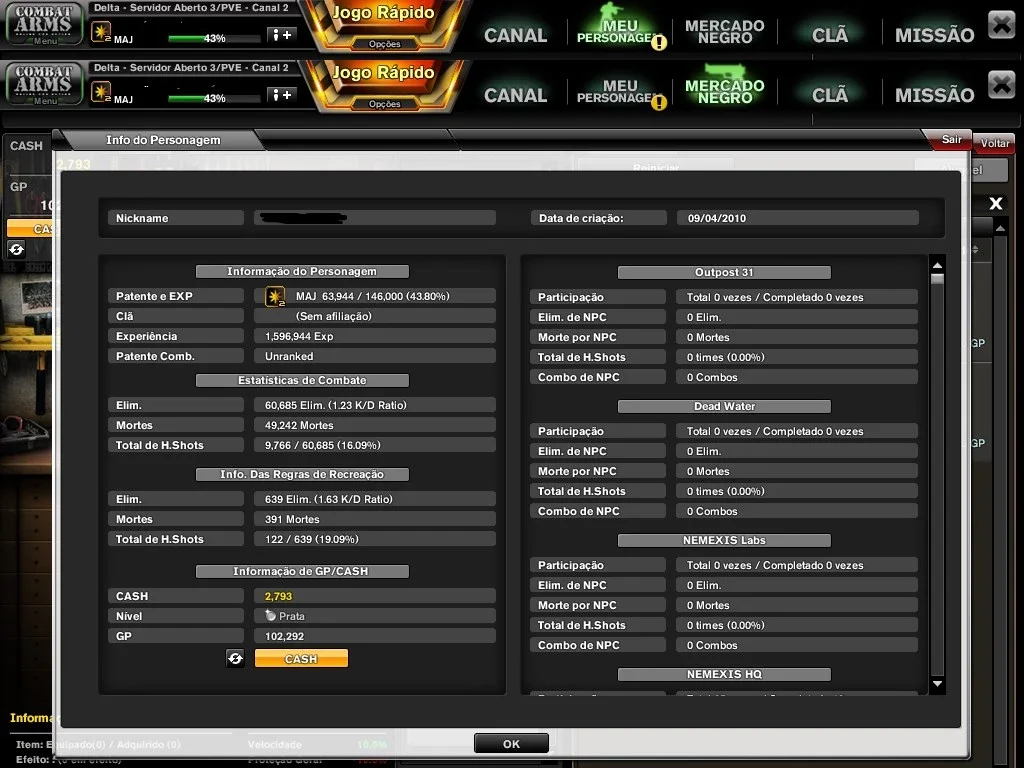Viewport: 1024px width, 768px height.
Task: Select Info do Personagem tab
Action: click(x=163, y=140)
